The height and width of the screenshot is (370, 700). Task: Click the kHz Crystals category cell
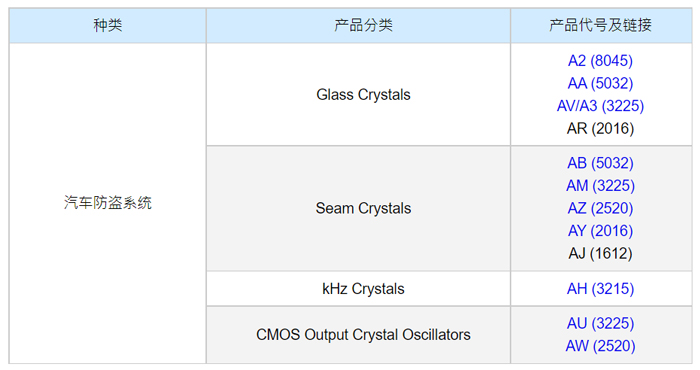click(358, 289)
